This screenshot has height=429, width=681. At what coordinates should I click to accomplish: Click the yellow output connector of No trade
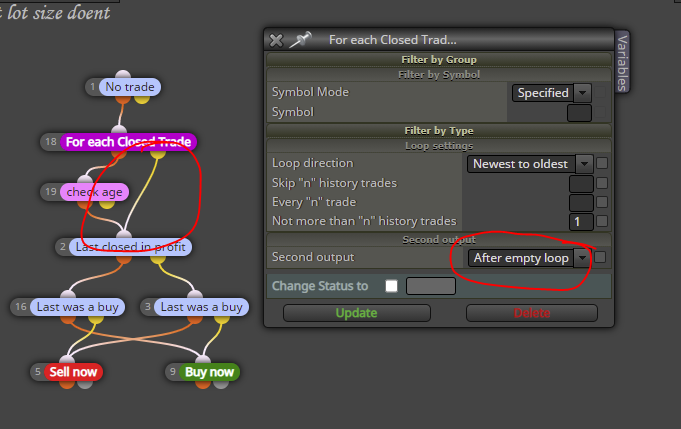pyautogui.click(x=142, y=99)
